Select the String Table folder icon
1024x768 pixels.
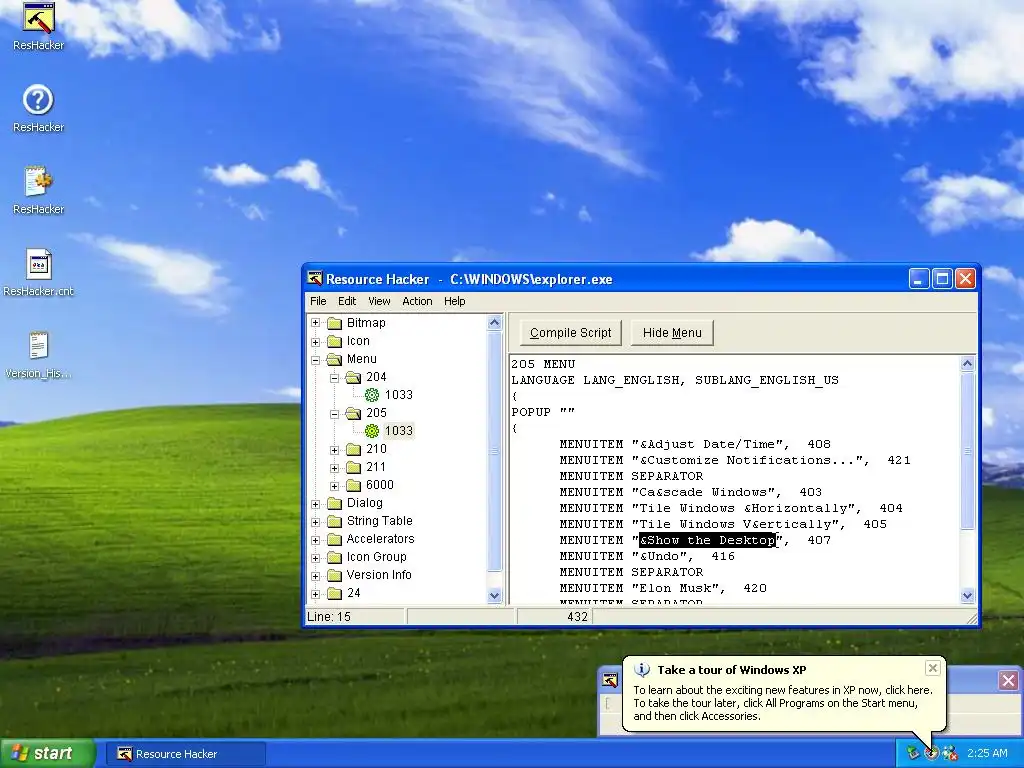click(x=334, y=521)
